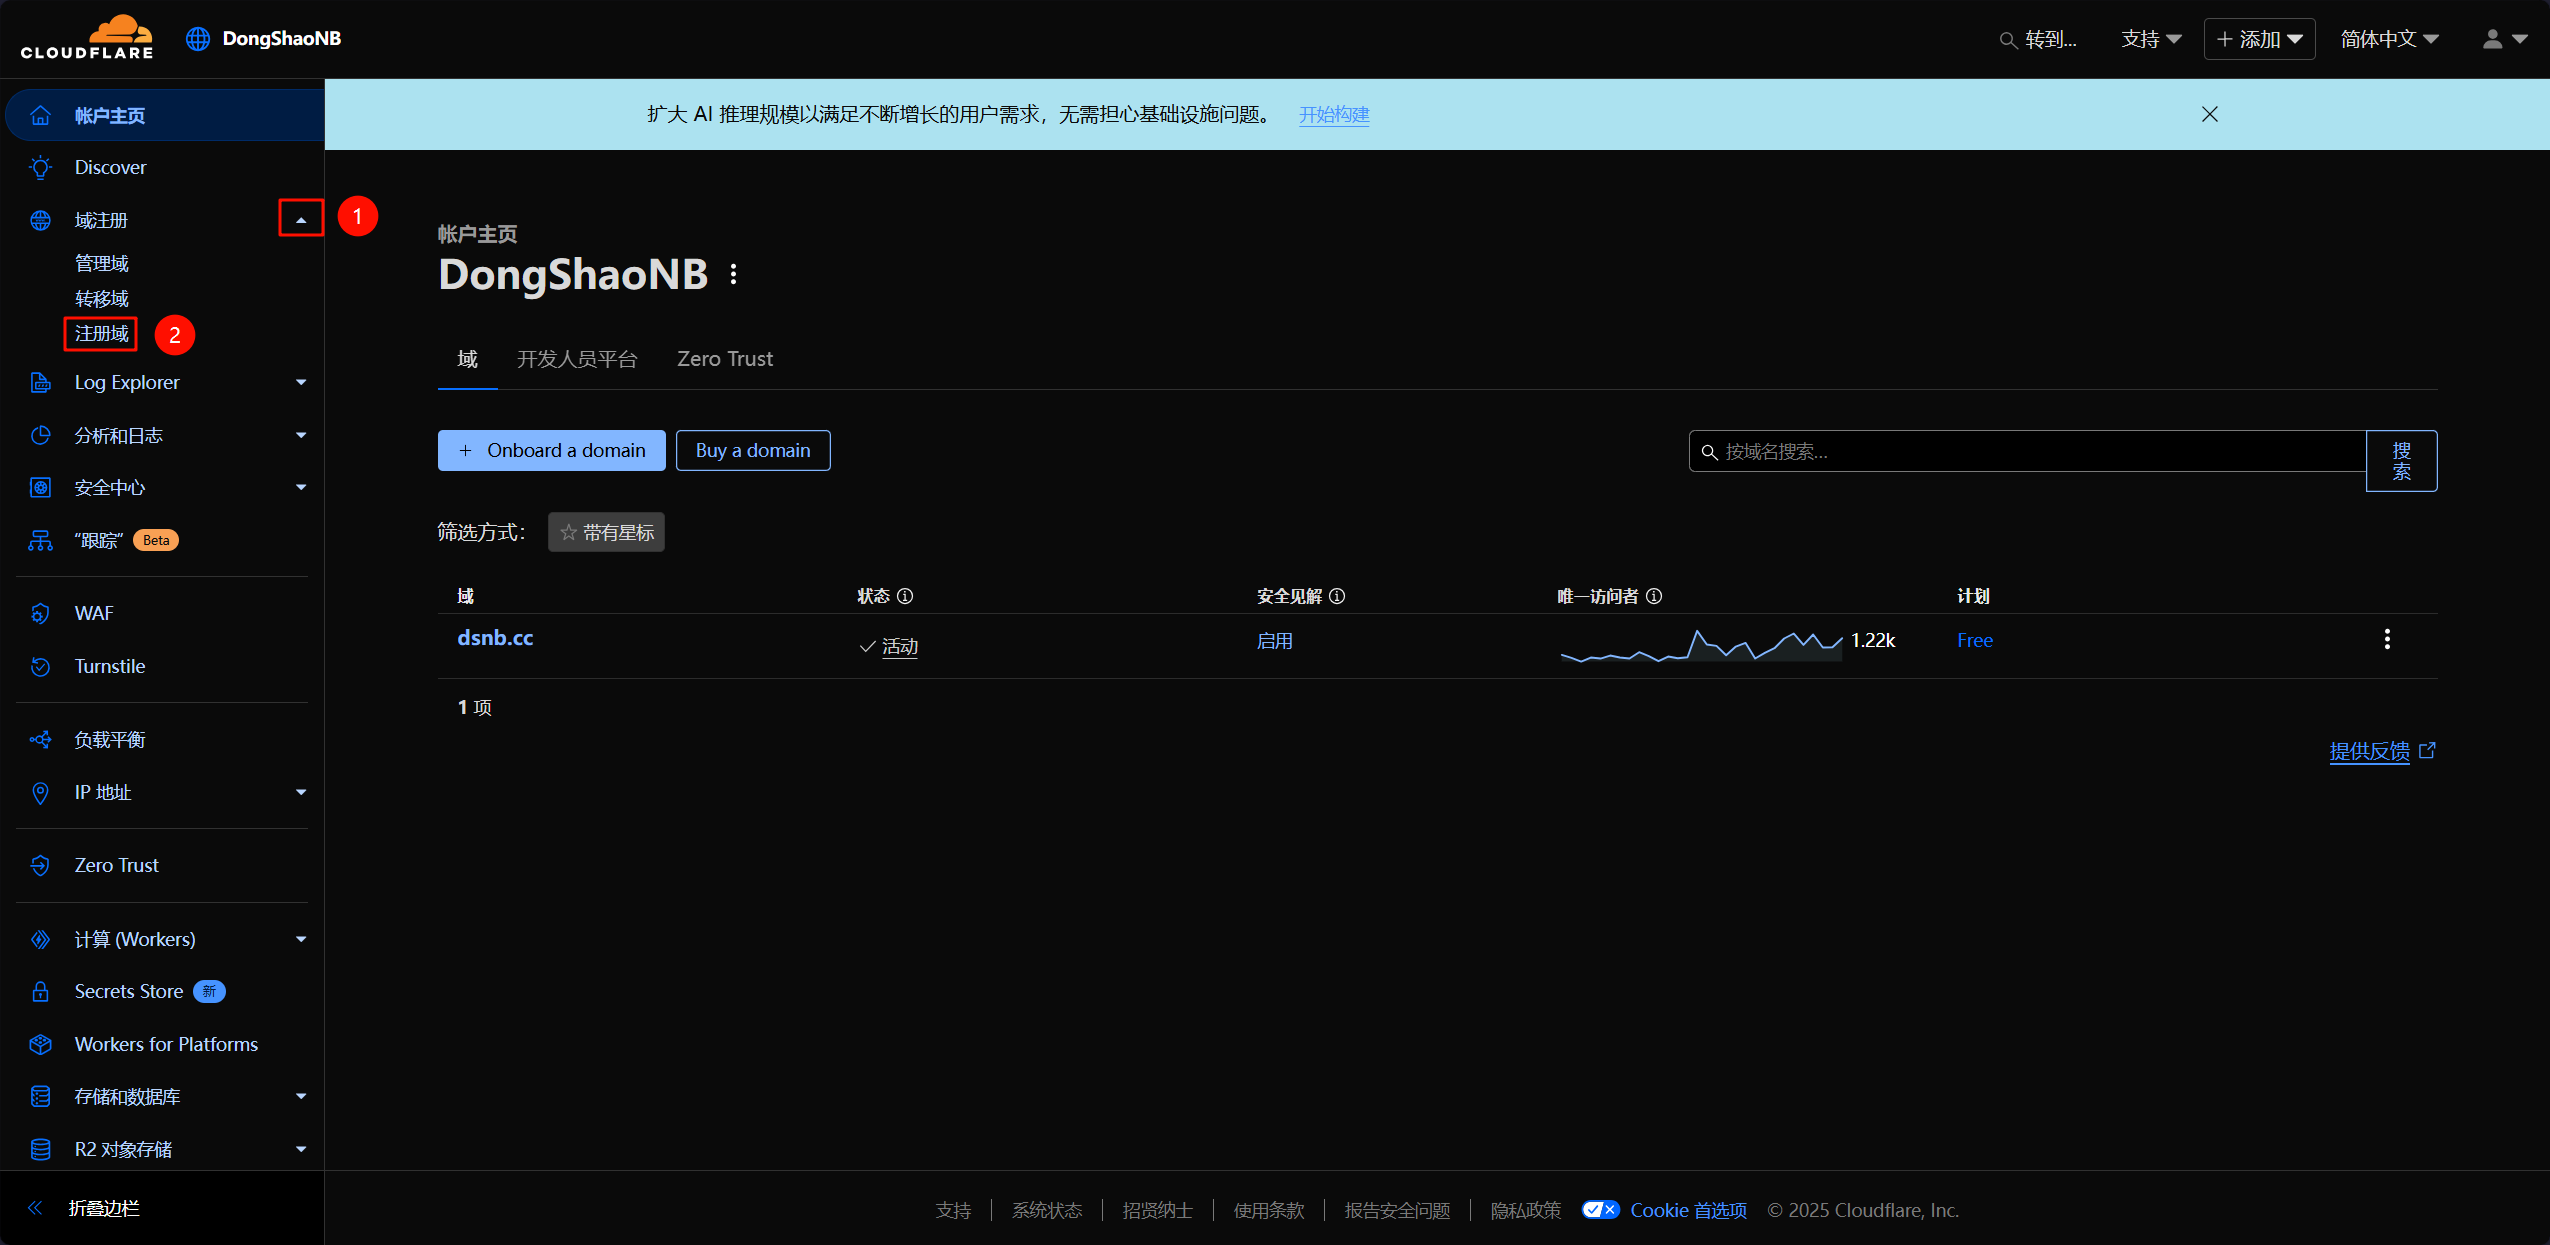Open Discover lightbulb icon in sidebar
Screen dimensions: 2550x1245
point(40,167)
